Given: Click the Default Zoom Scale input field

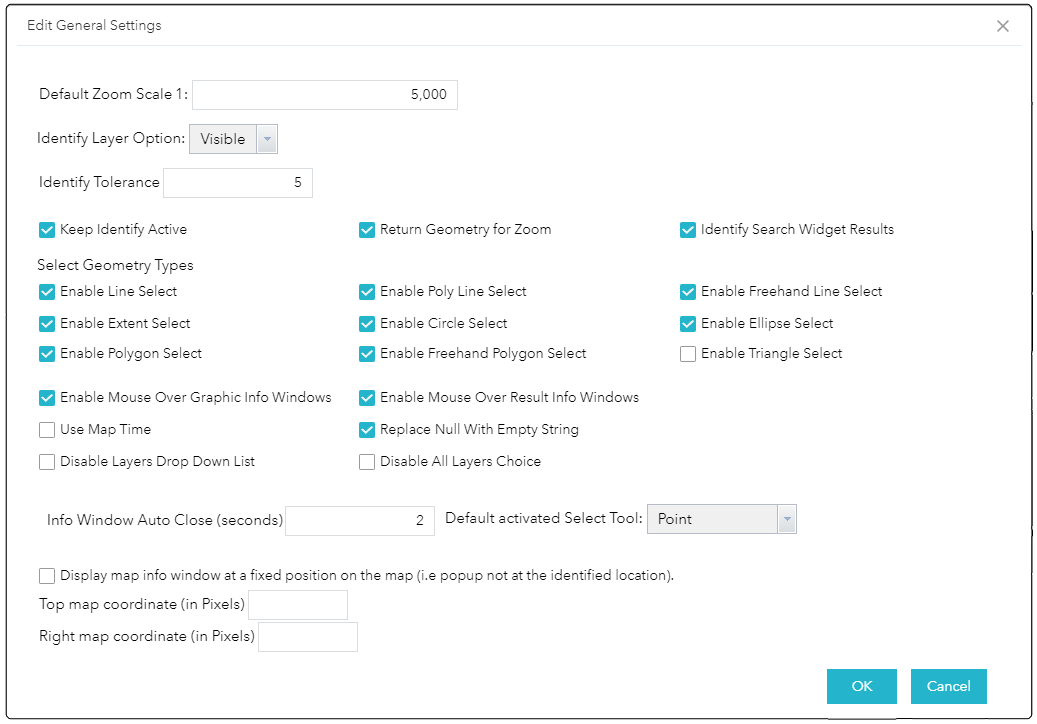Looking at the screenshot, I should [325, 94].
